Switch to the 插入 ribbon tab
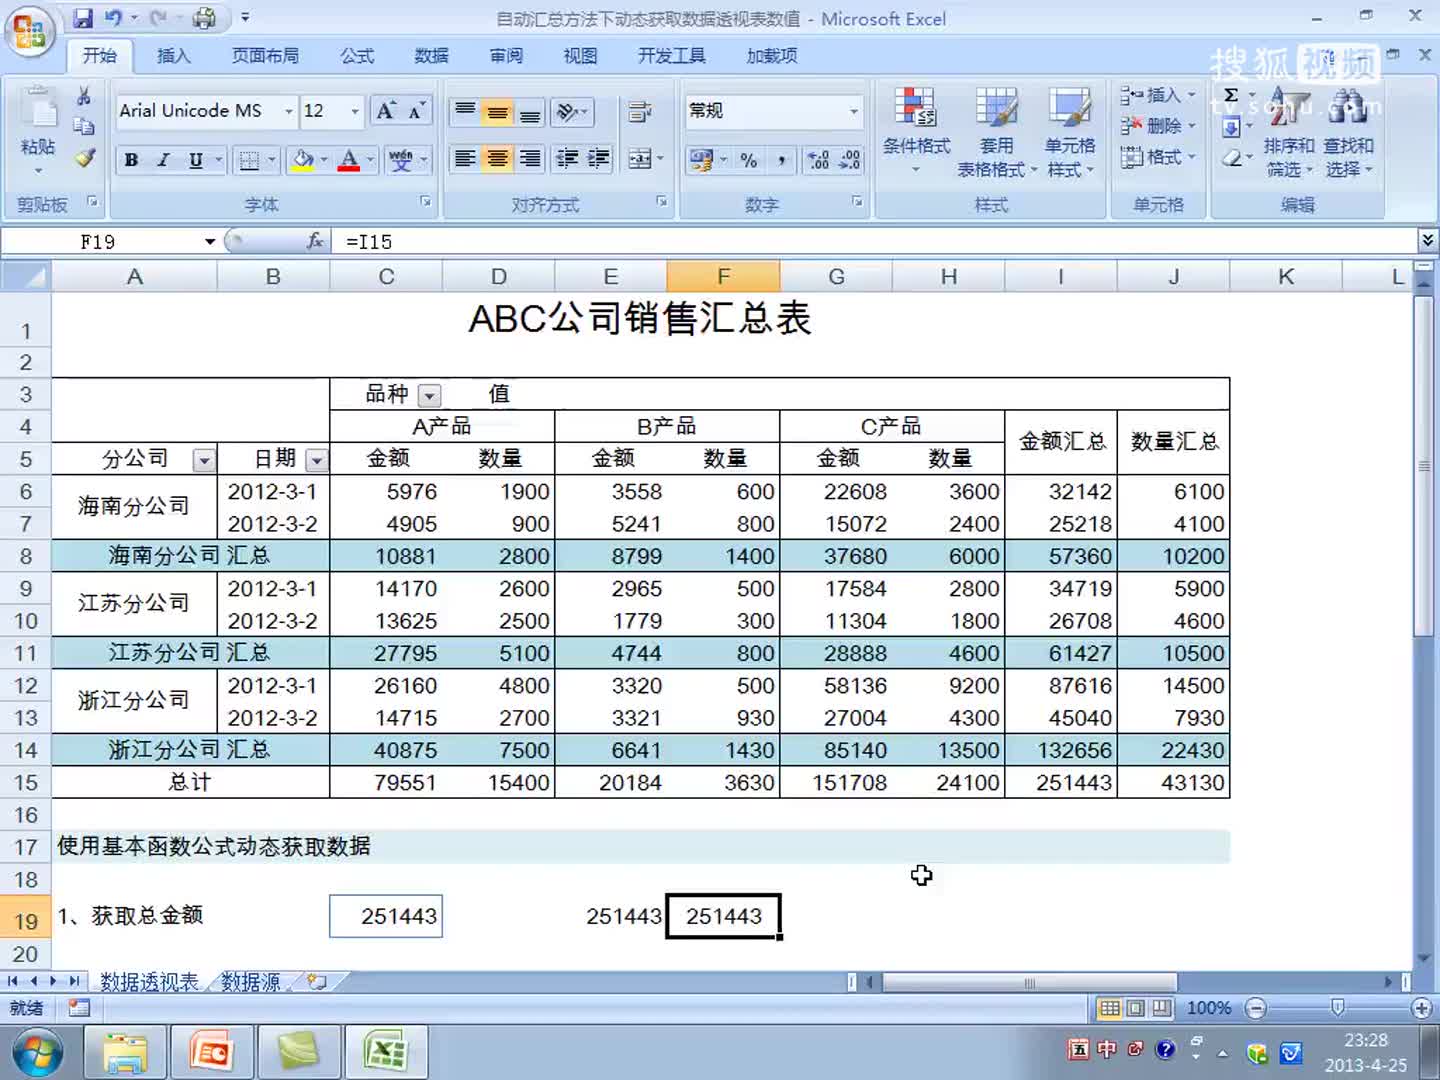 click(173, 56)
